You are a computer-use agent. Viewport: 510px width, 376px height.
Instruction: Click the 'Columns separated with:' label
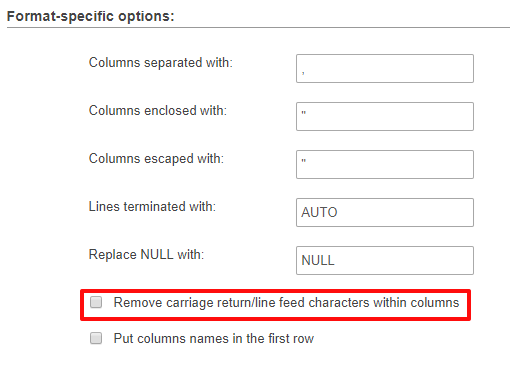pyautogui.click(x=161, y=63)
